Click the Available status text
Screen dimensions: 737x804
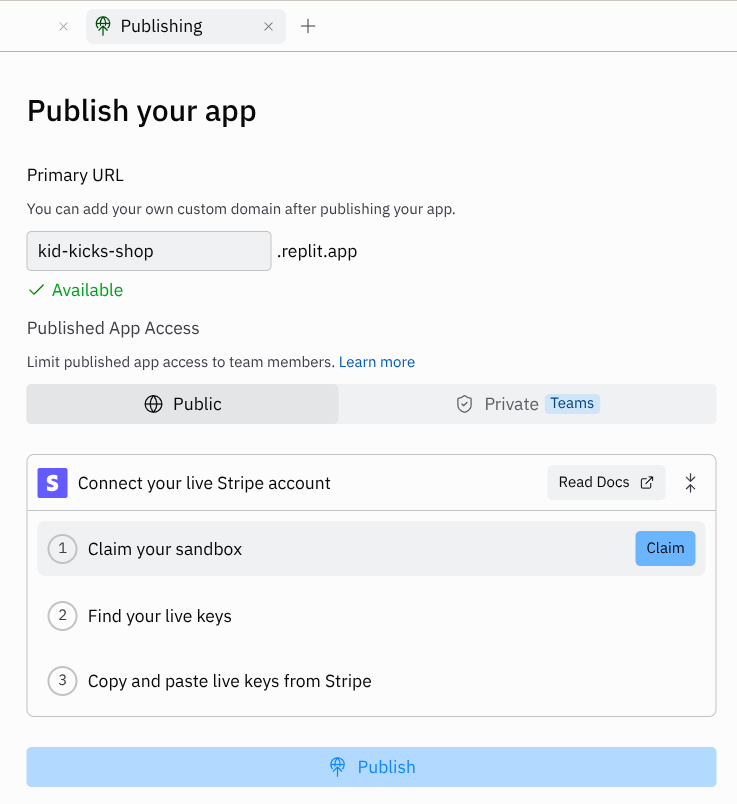click(x=87, y=290)
